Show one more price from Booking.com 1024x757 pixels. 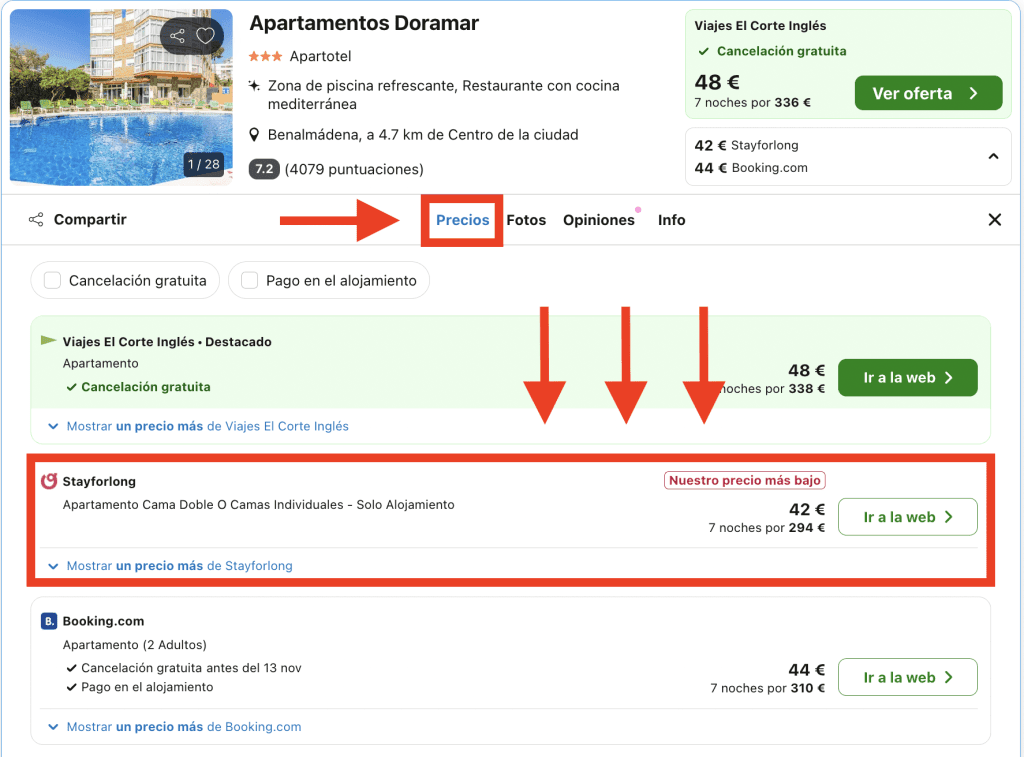coord(176,727)
